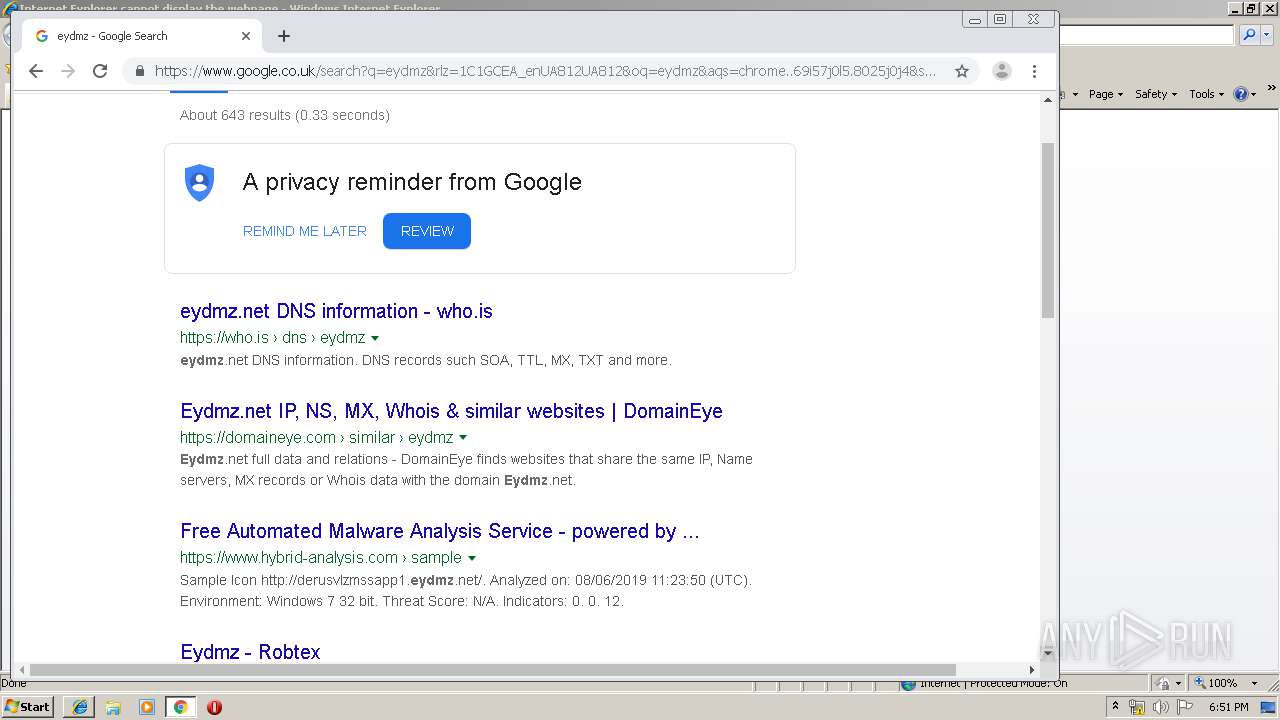Viewport: 1280px width, 720px height.
Task: Open Internet Explorer from the taskbar
Action: click(80, 707)
